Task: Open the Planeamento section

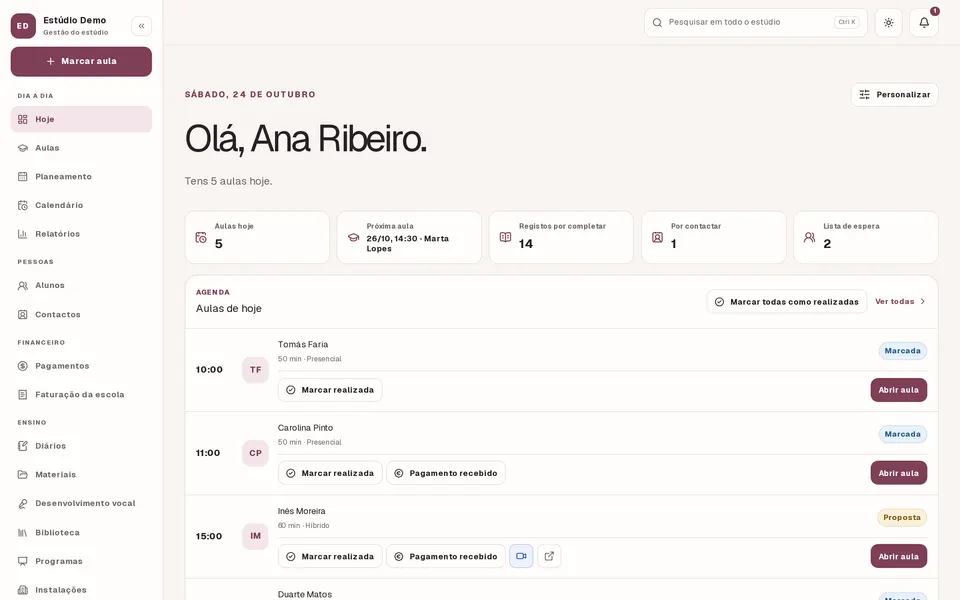Action: pyautogui.click(x=81, y=177)
